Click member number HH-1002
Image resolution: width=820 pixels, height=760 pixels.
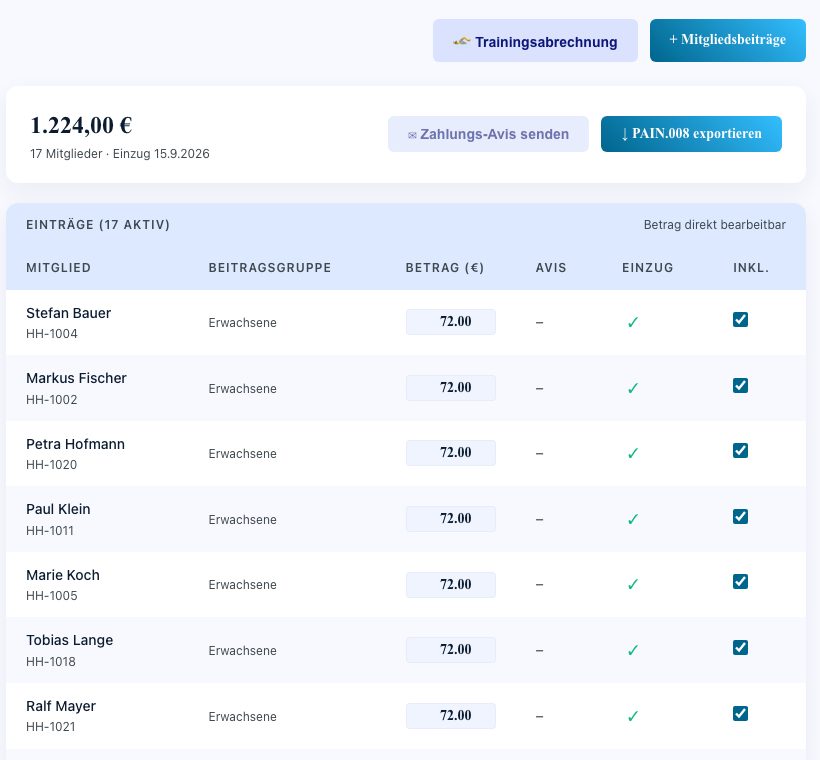pos(52,400)
